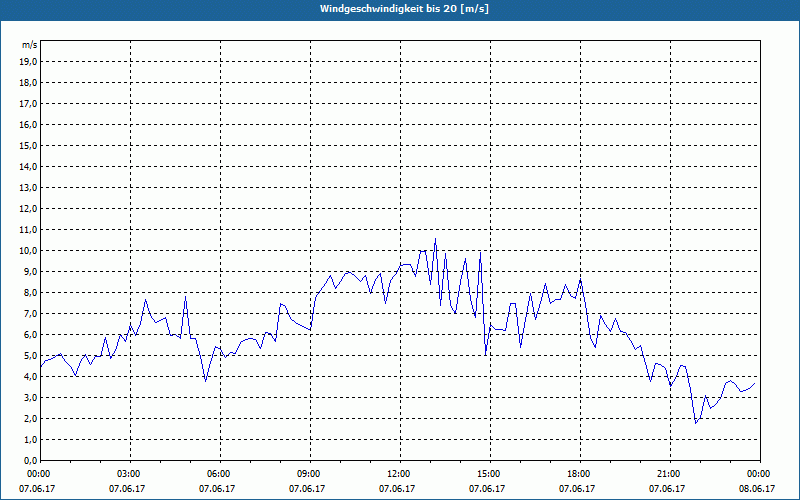800x500 pixels.
Task: Pick the "6,0" y-axis value
Action: click(x=30, y=335)
